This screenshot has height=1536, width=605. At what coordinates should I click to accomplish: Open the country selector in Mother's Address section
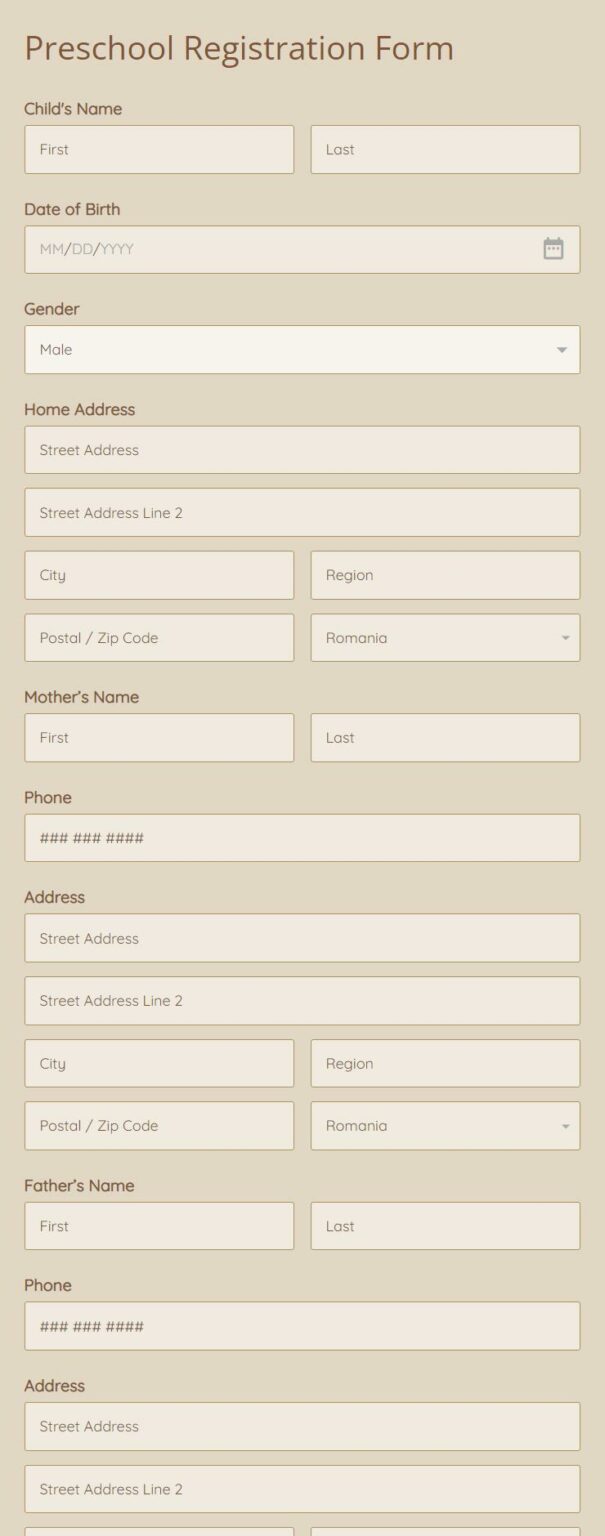click(566, 1125)
